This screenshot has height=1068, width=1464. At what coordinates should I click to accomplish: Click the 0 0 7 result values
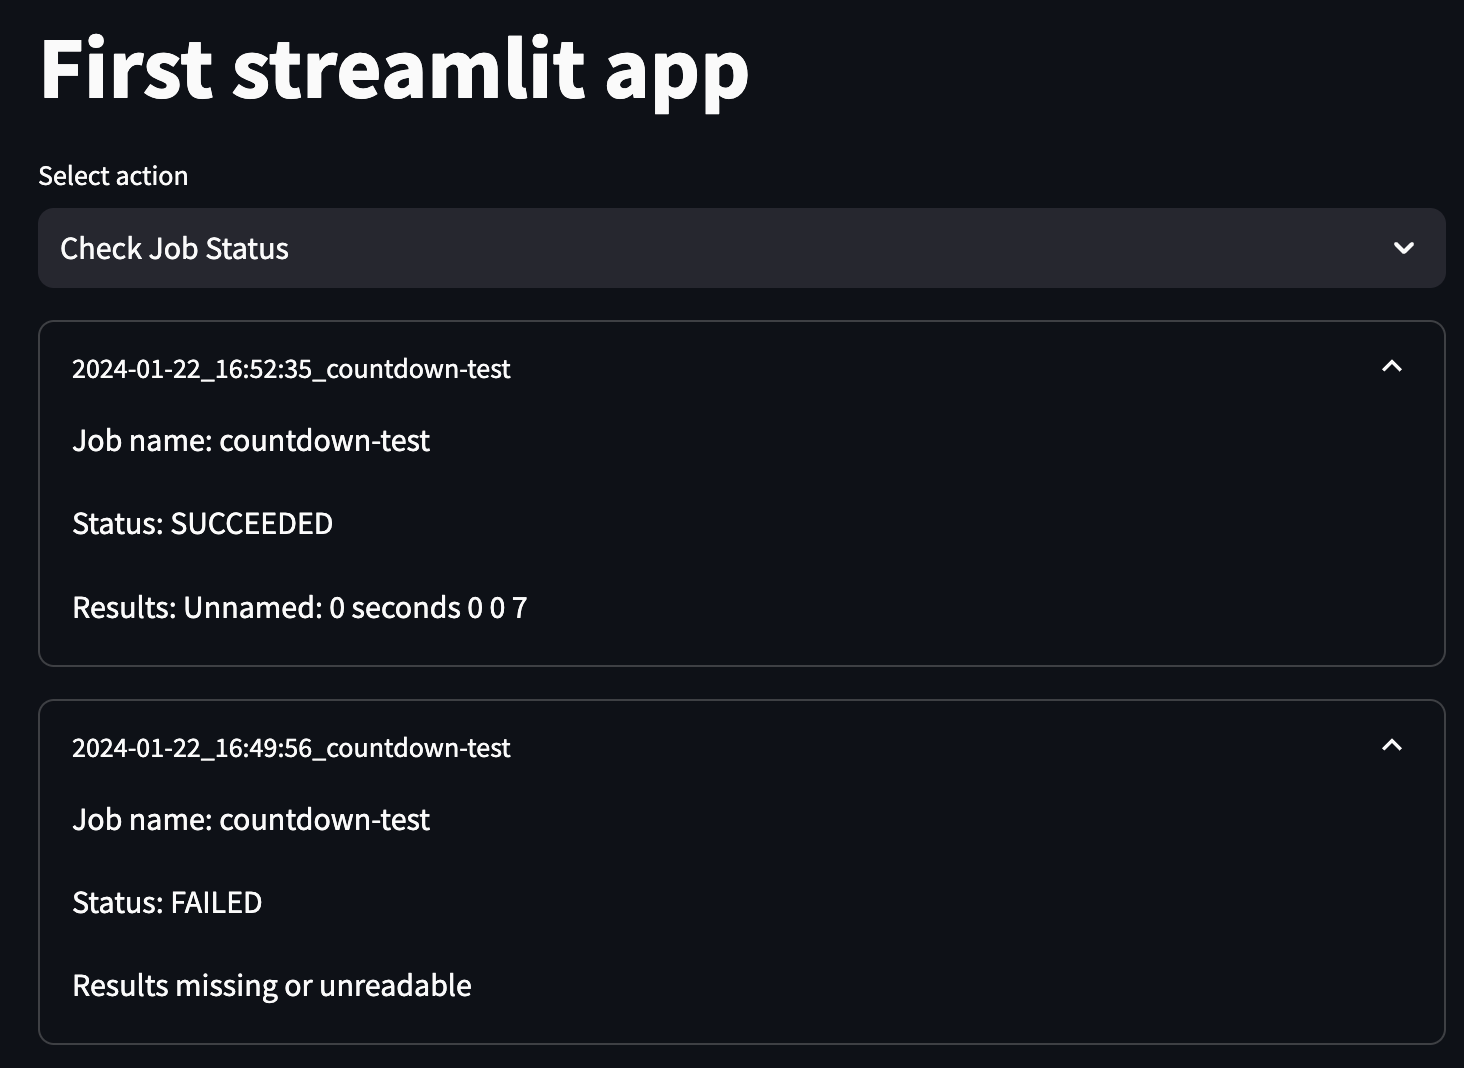497,608
